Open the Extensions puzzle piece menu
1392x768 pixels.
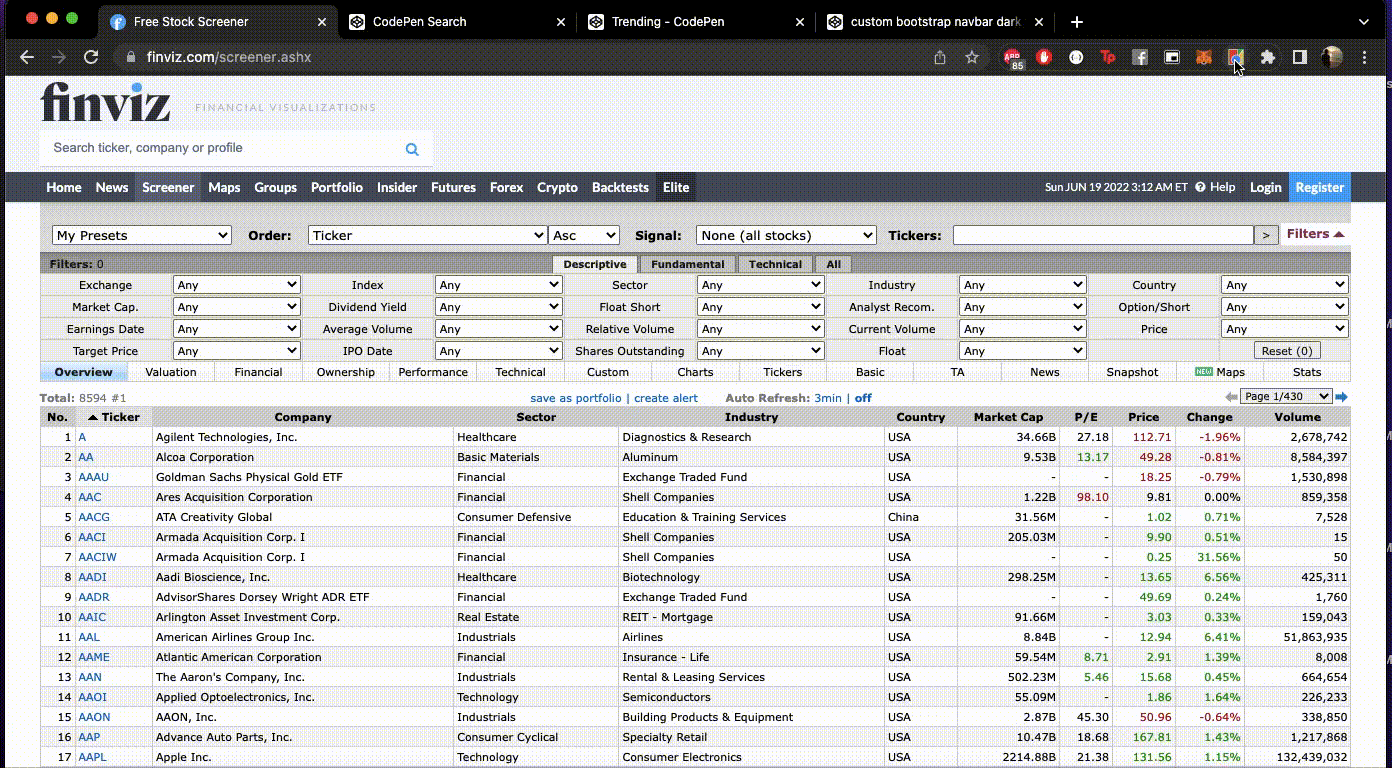tap(1268, 57)
